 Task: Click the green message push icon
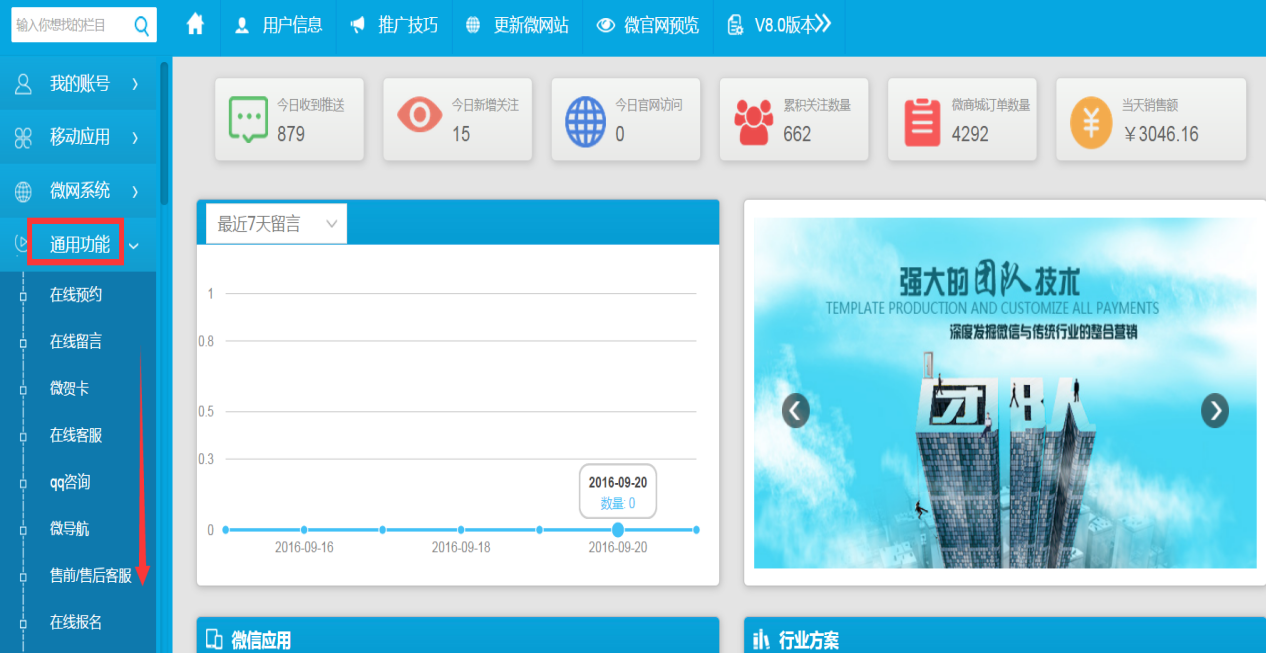(247, 119)
